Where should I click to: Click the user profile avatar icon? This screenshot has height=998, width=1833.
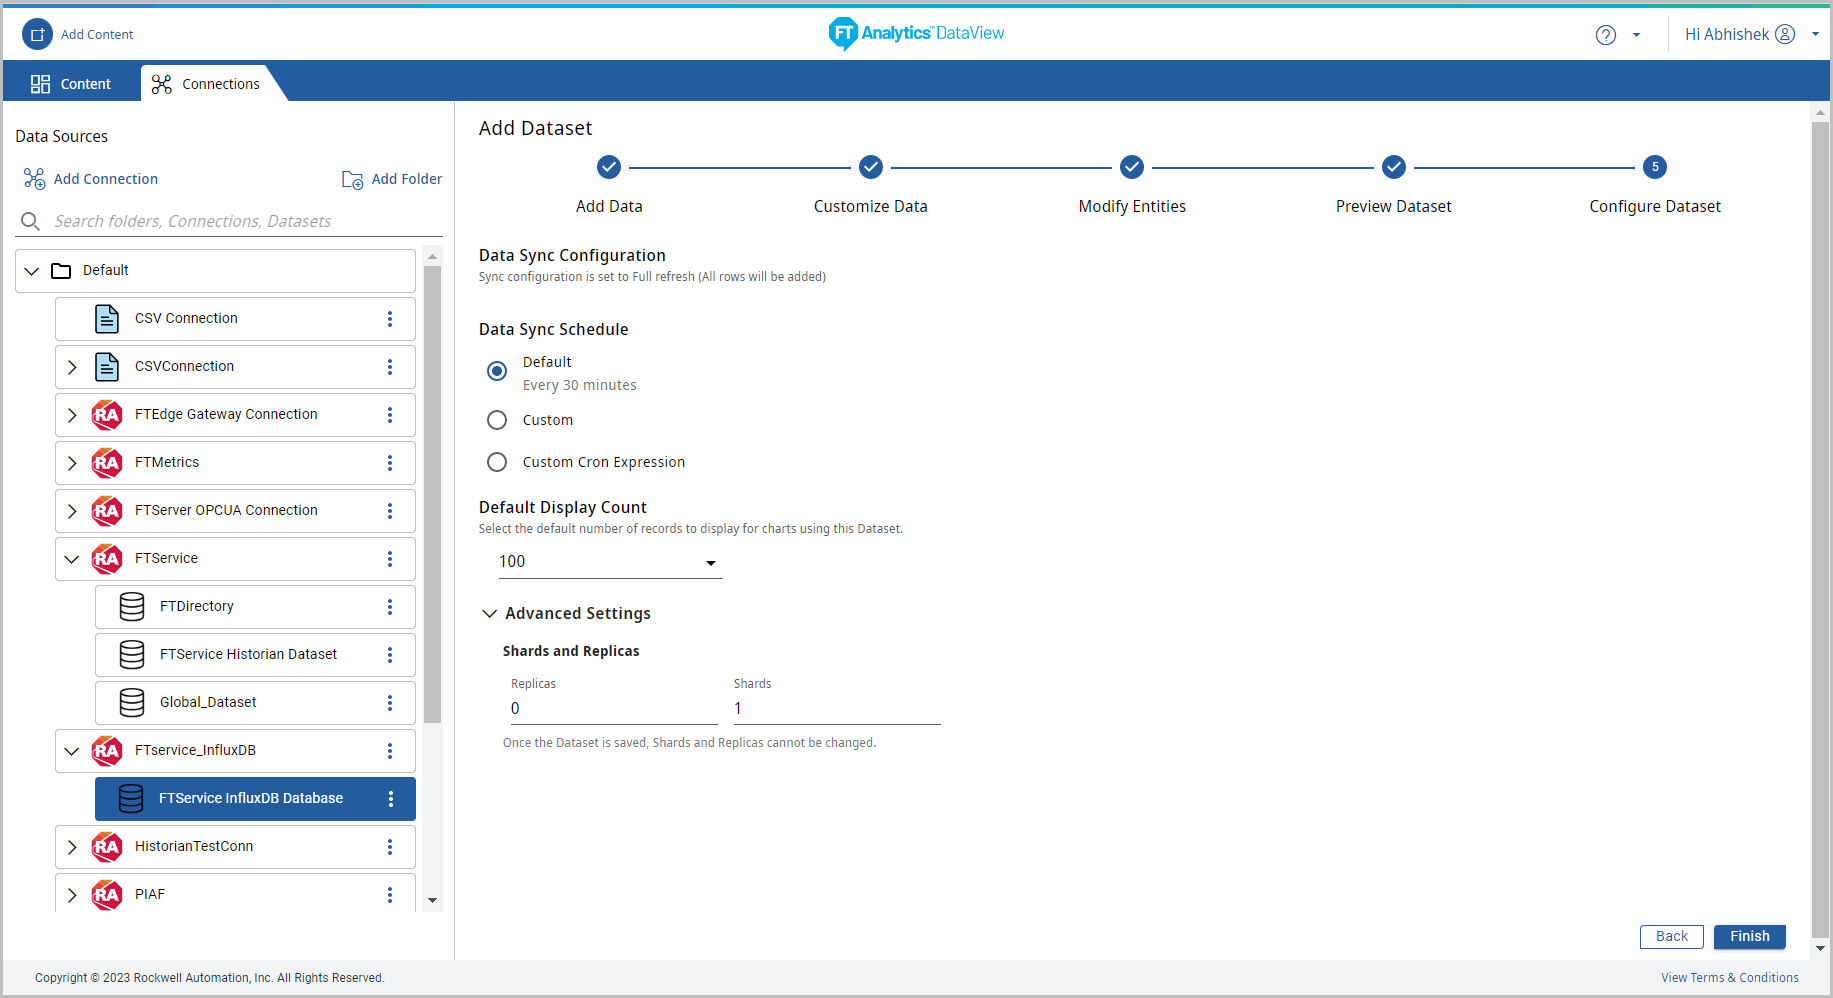1785,35
